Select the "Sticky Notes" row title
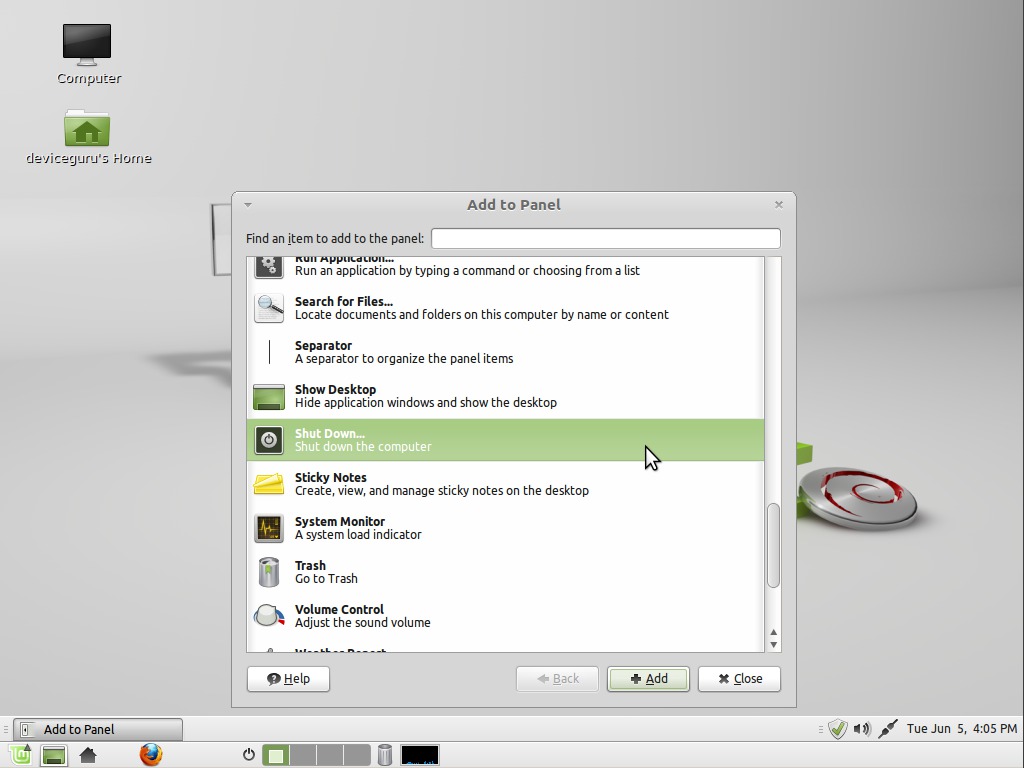This screenshot has width=1024, height=768. click(x=330, y=477)
